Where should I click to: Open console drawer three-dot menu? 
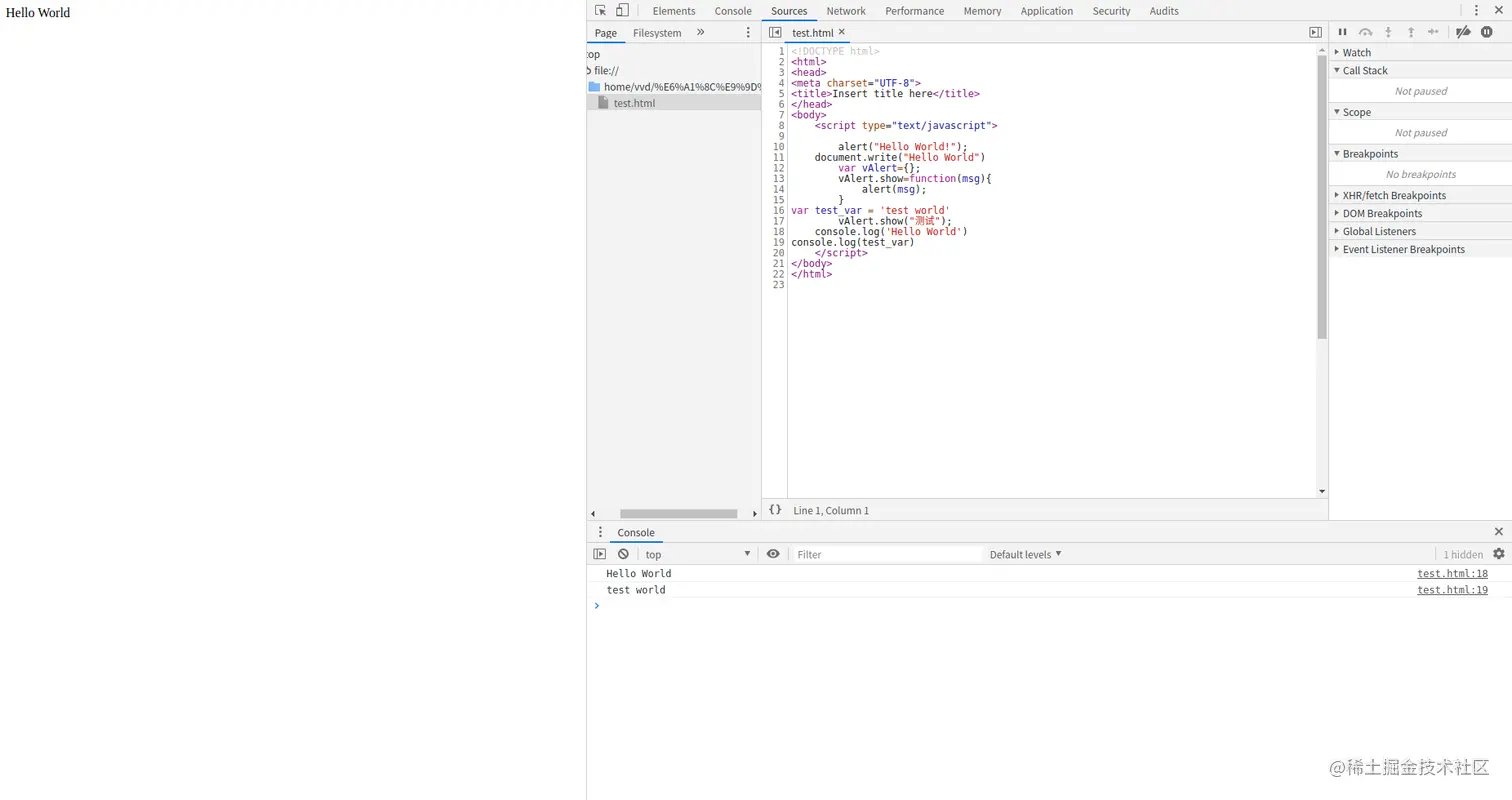(600, 533)
